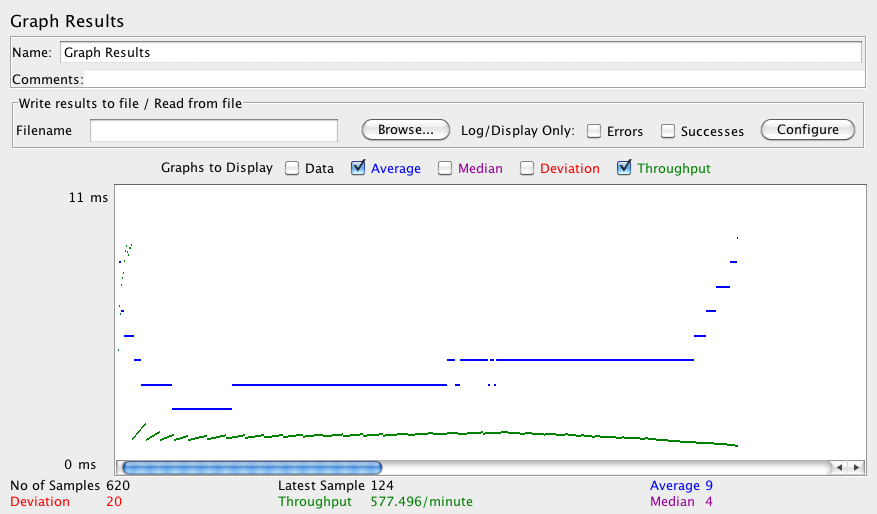
Task: Enable the Successes only checkbox
Action: [668, 131]
